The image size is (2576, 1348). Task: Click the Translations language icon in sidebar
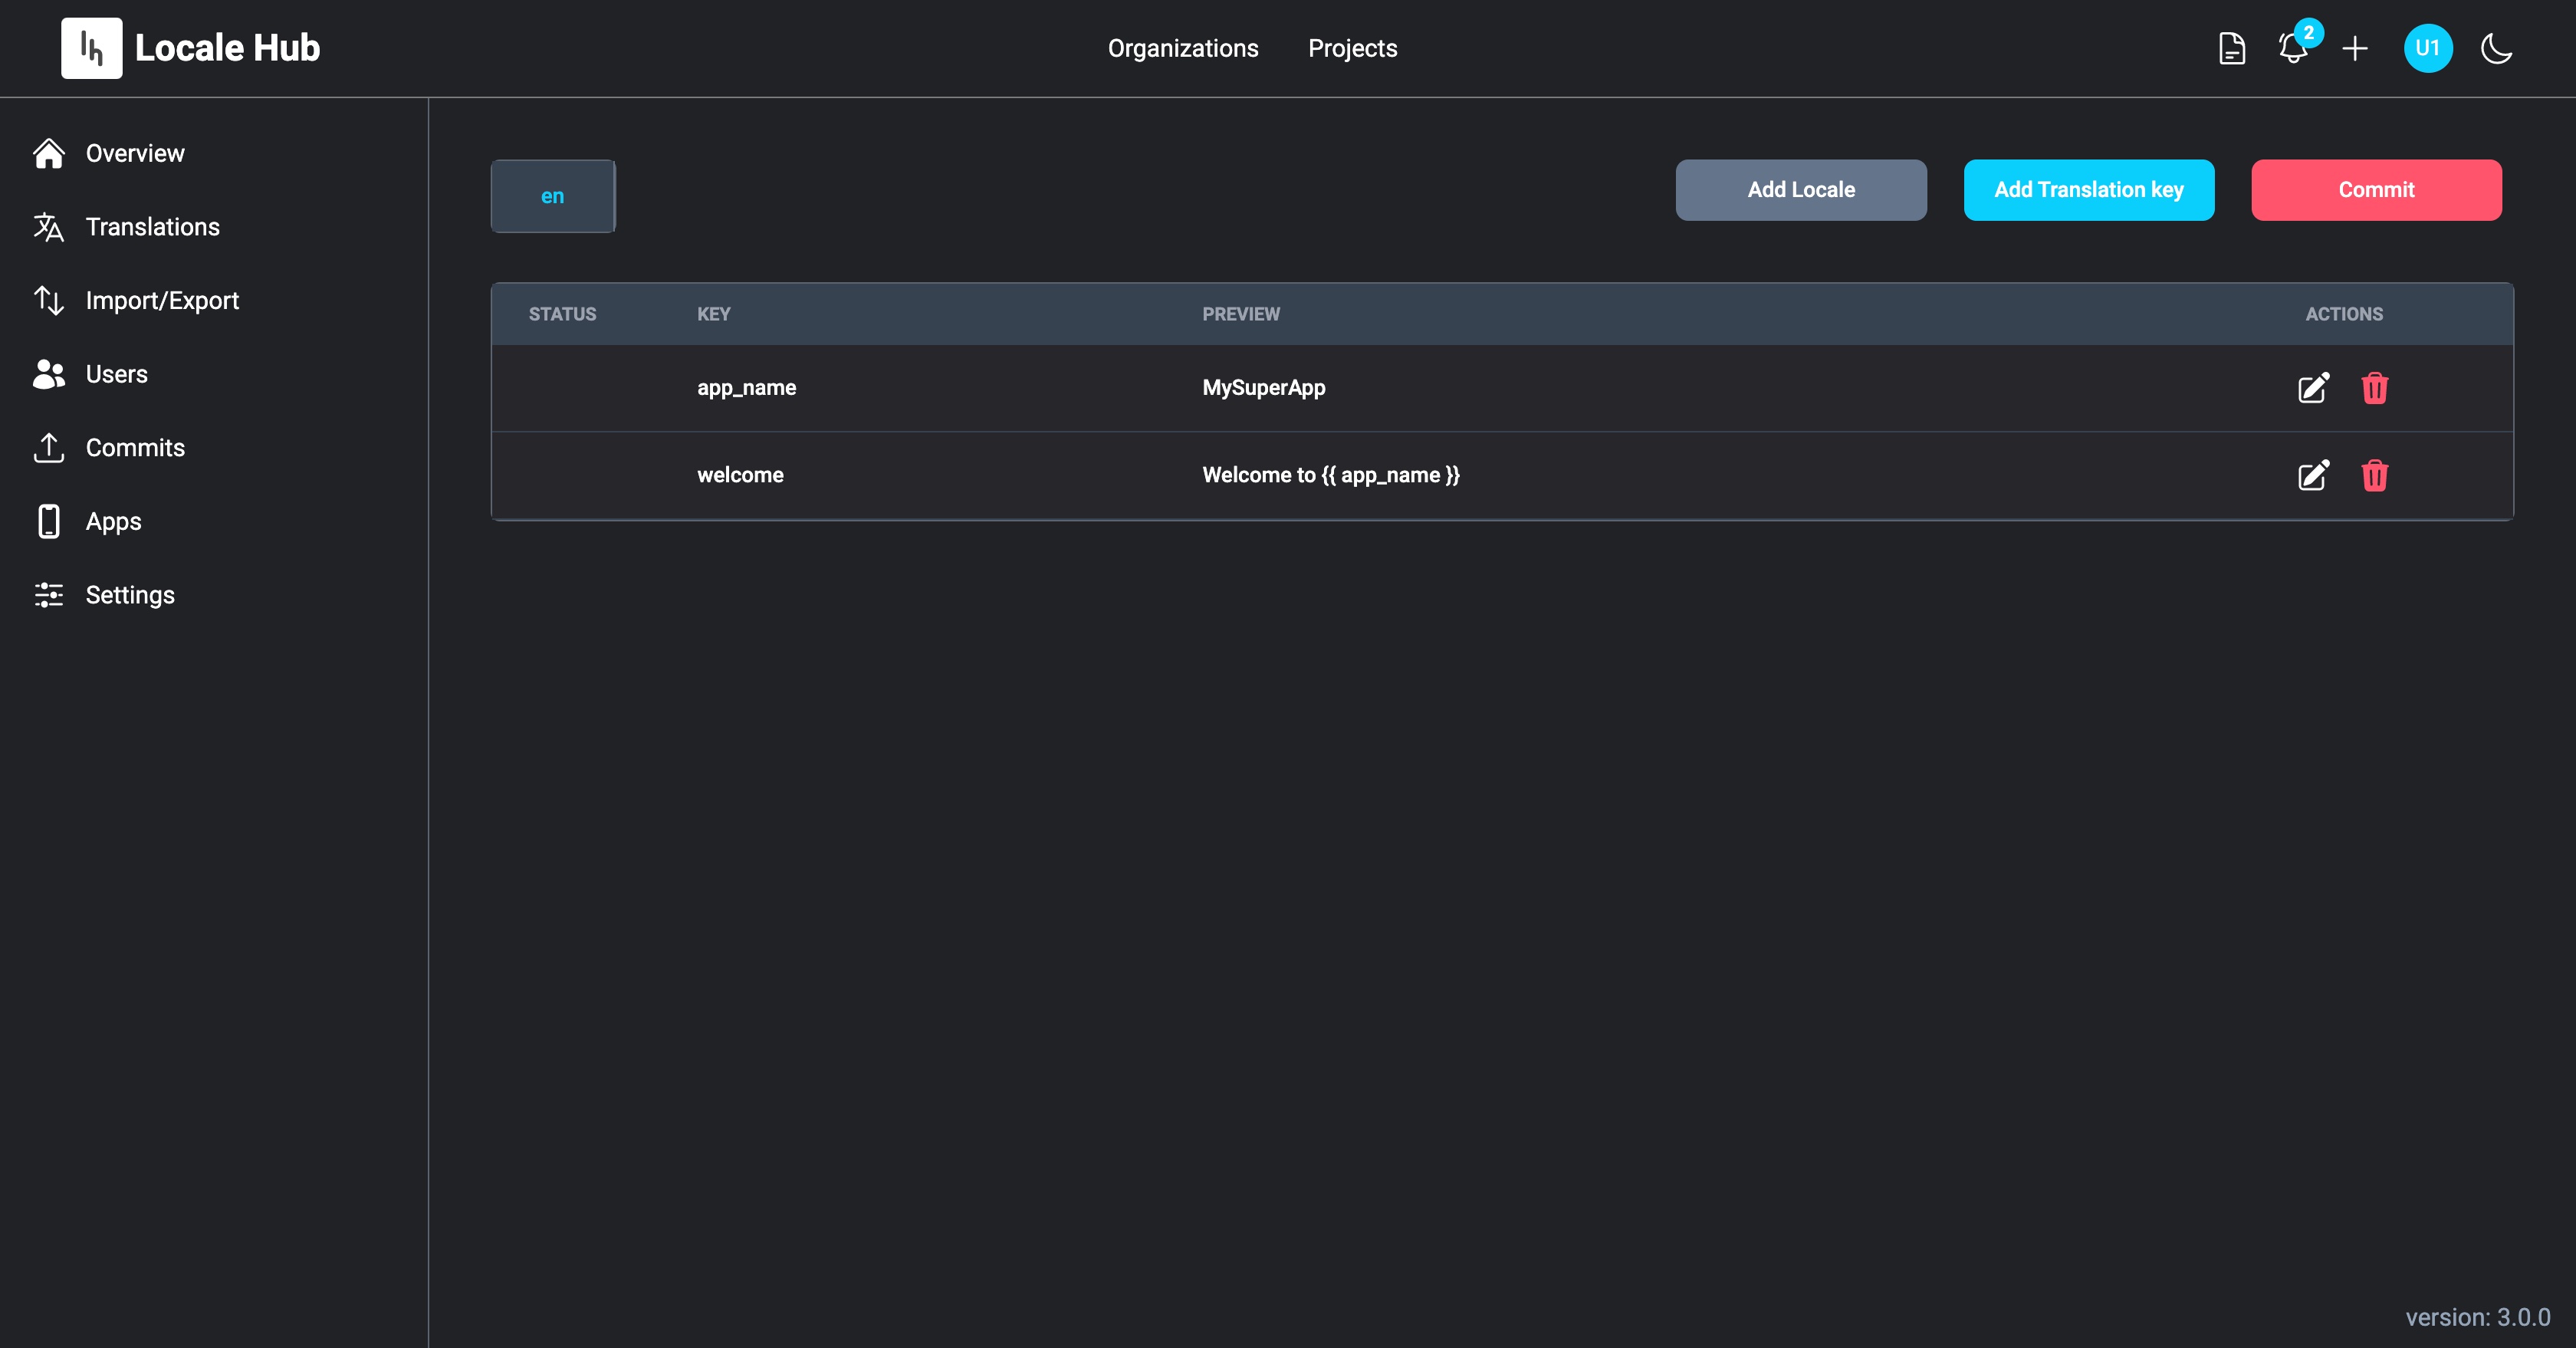48,227
